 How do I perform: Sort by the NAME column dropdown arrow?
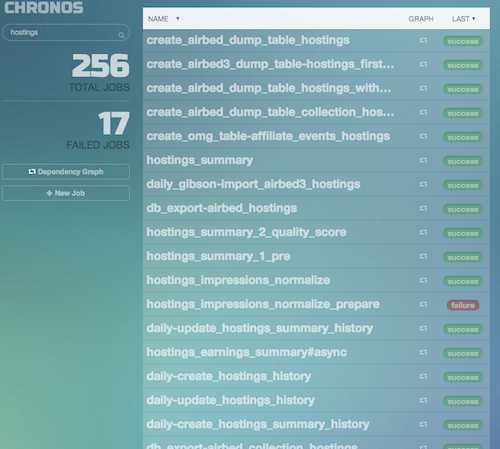(x=178, y=19)
